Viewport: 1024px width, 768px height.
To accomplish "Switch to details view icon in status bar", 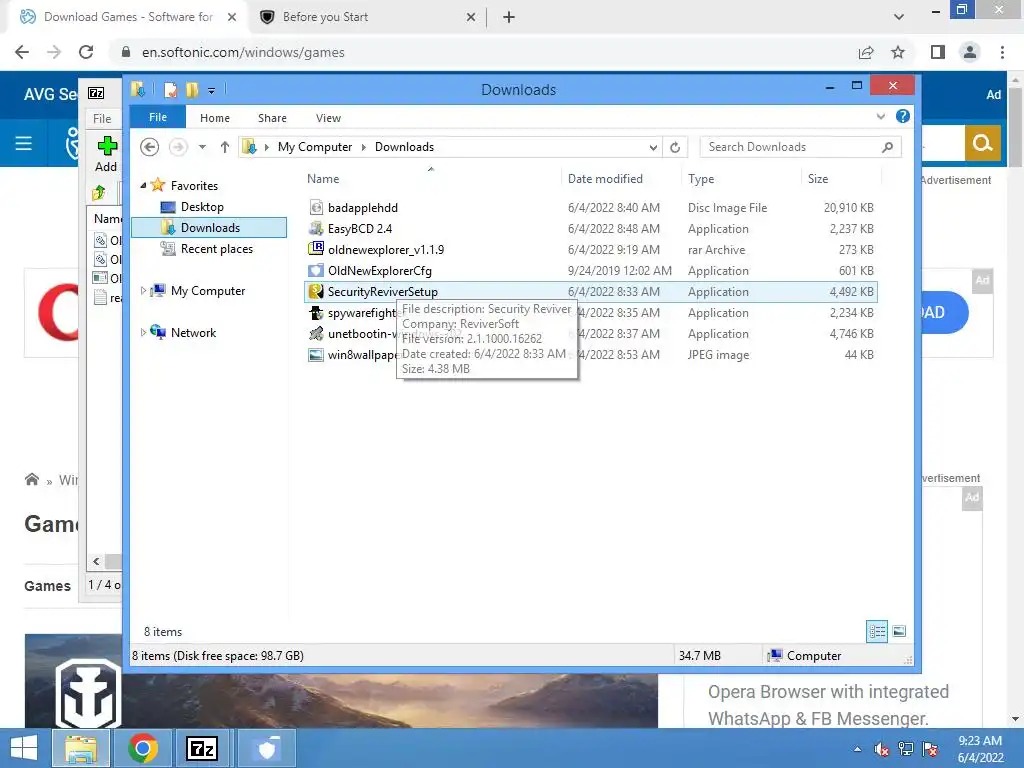I will 877,632.
